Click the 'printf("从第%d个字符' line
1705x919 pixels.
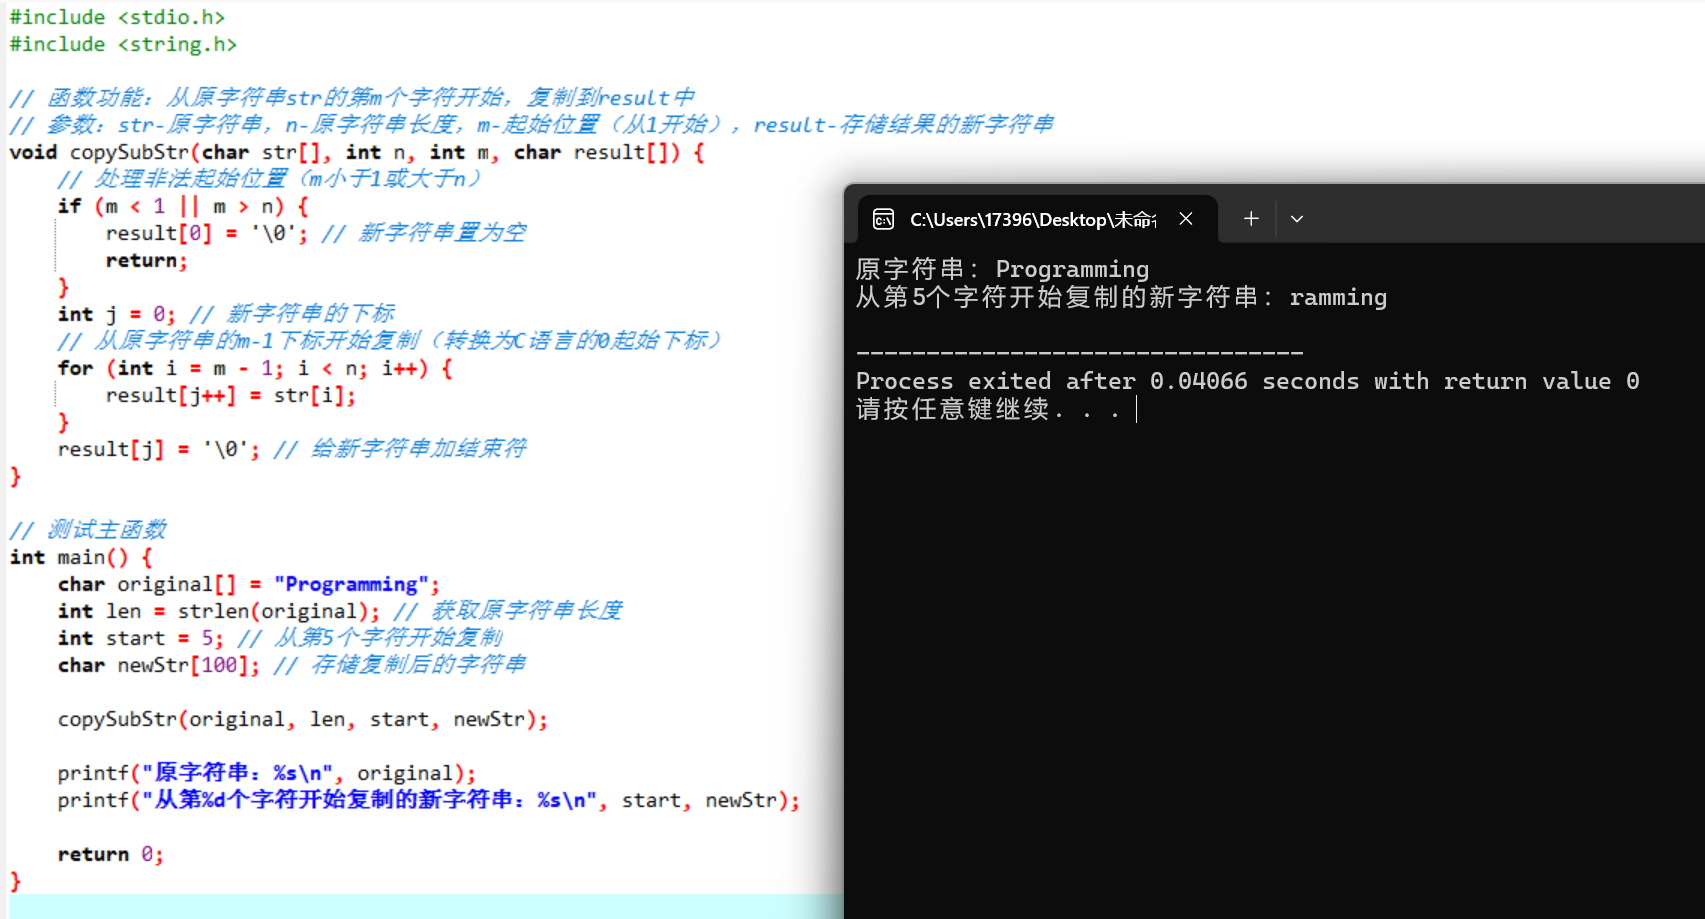coord(428,800)
